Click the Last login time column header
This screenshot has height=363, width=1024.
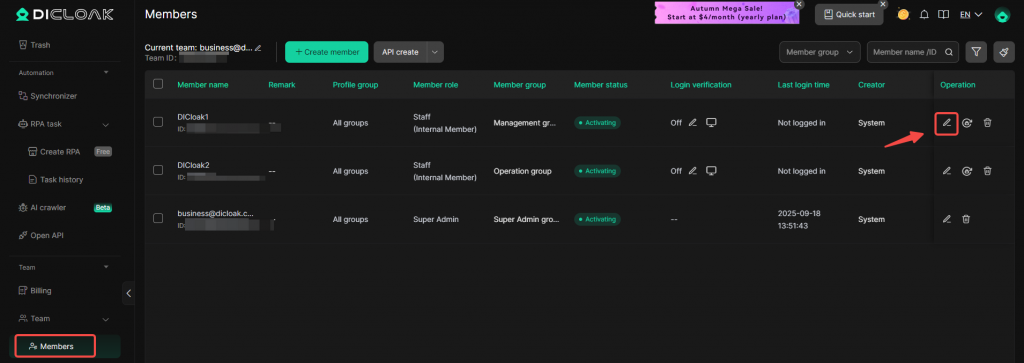click(x=803, y=85)
